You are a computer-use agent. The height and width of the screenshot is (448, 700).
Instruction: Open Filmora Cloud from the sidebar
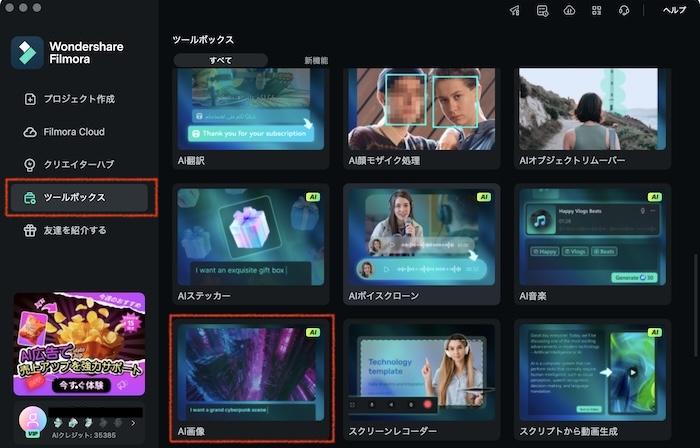click(79, 132)
